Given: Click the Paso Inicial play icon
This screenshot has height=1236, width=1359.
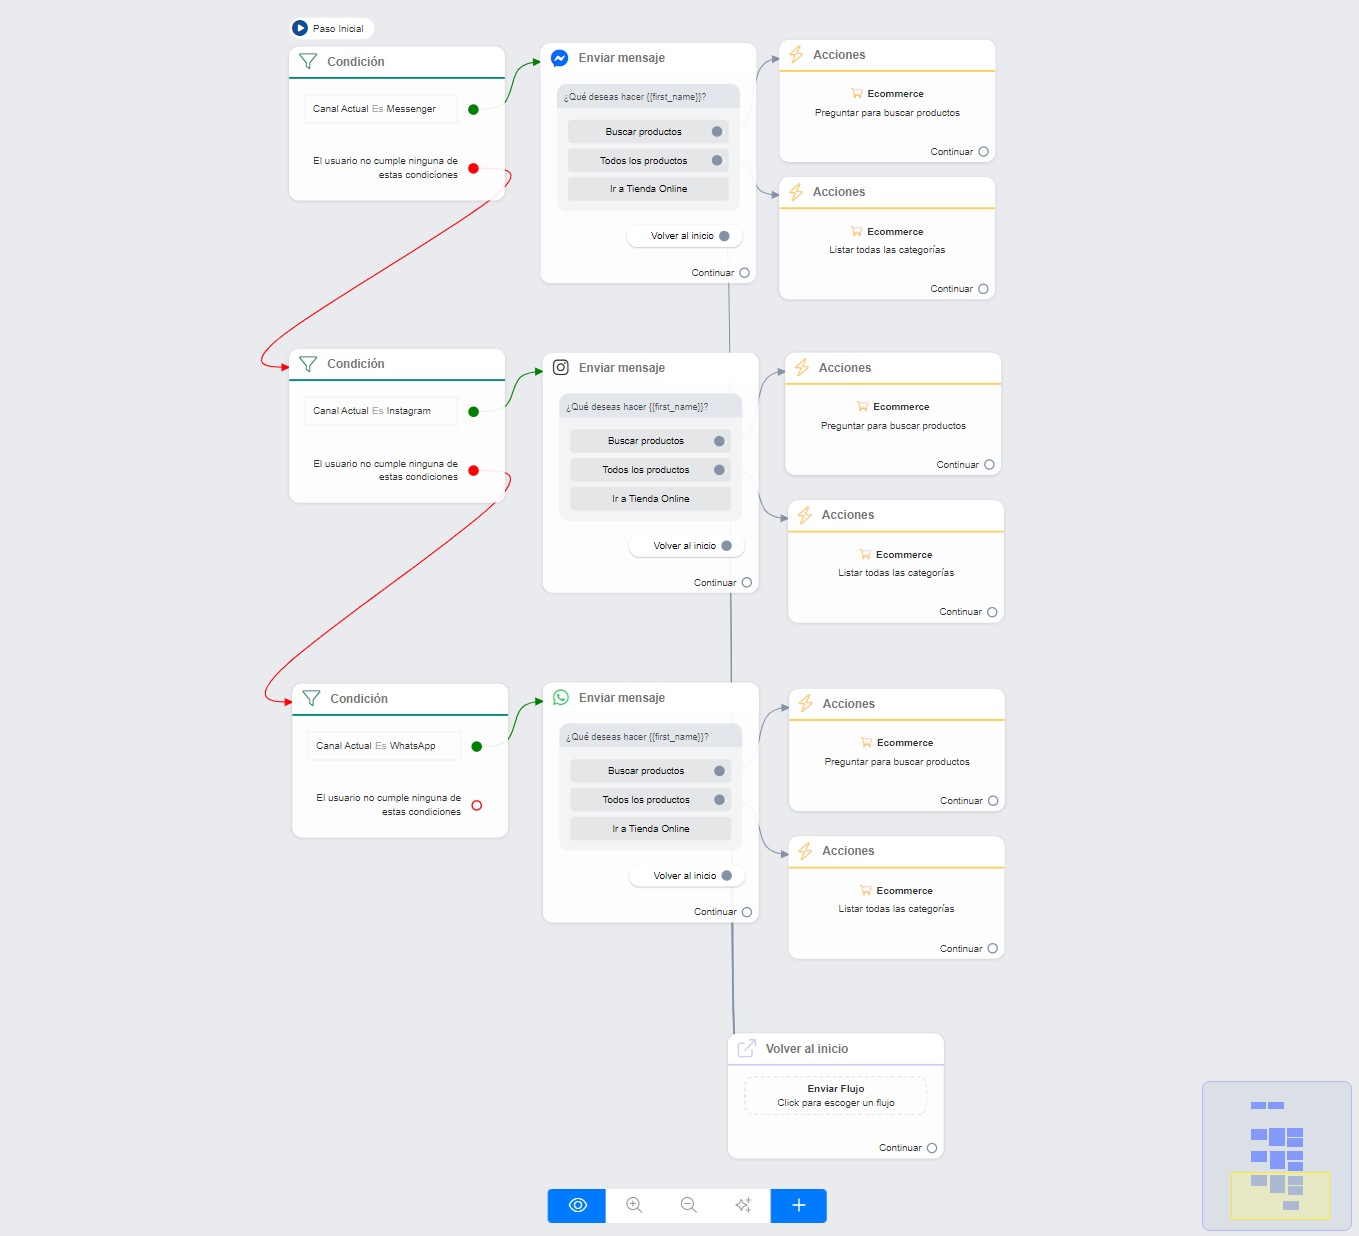Looking at the screenshot, I should tap(300, 28).
